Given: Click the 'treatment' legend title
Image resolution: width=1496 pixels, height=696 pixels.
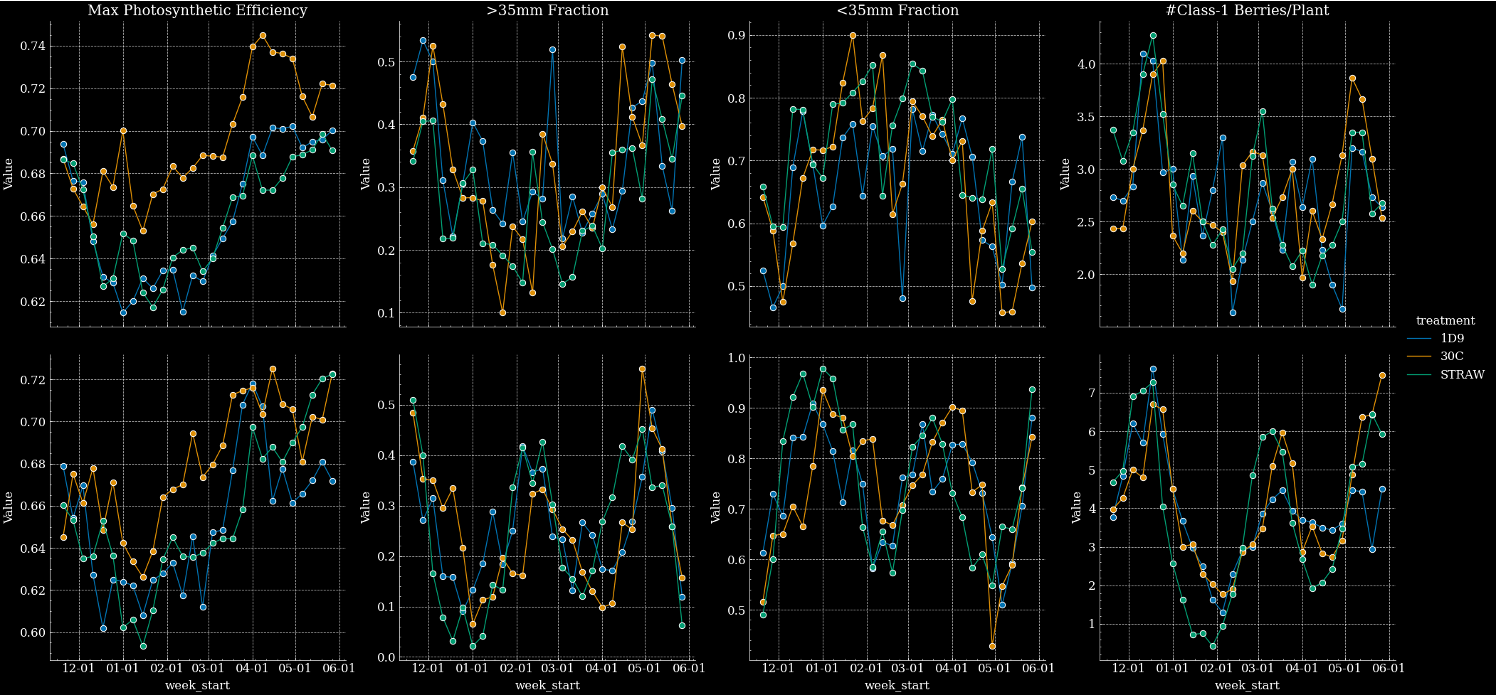Looking at the screenshot, I should 1445,321.
